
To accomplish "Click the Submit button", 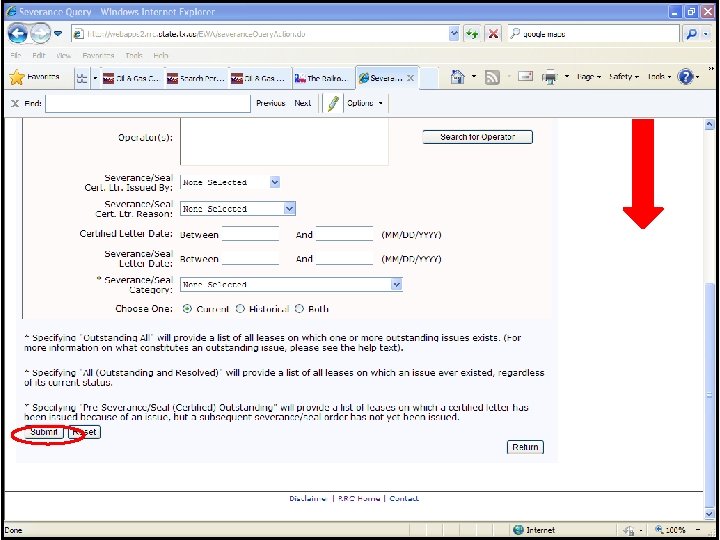I will 43,432.
